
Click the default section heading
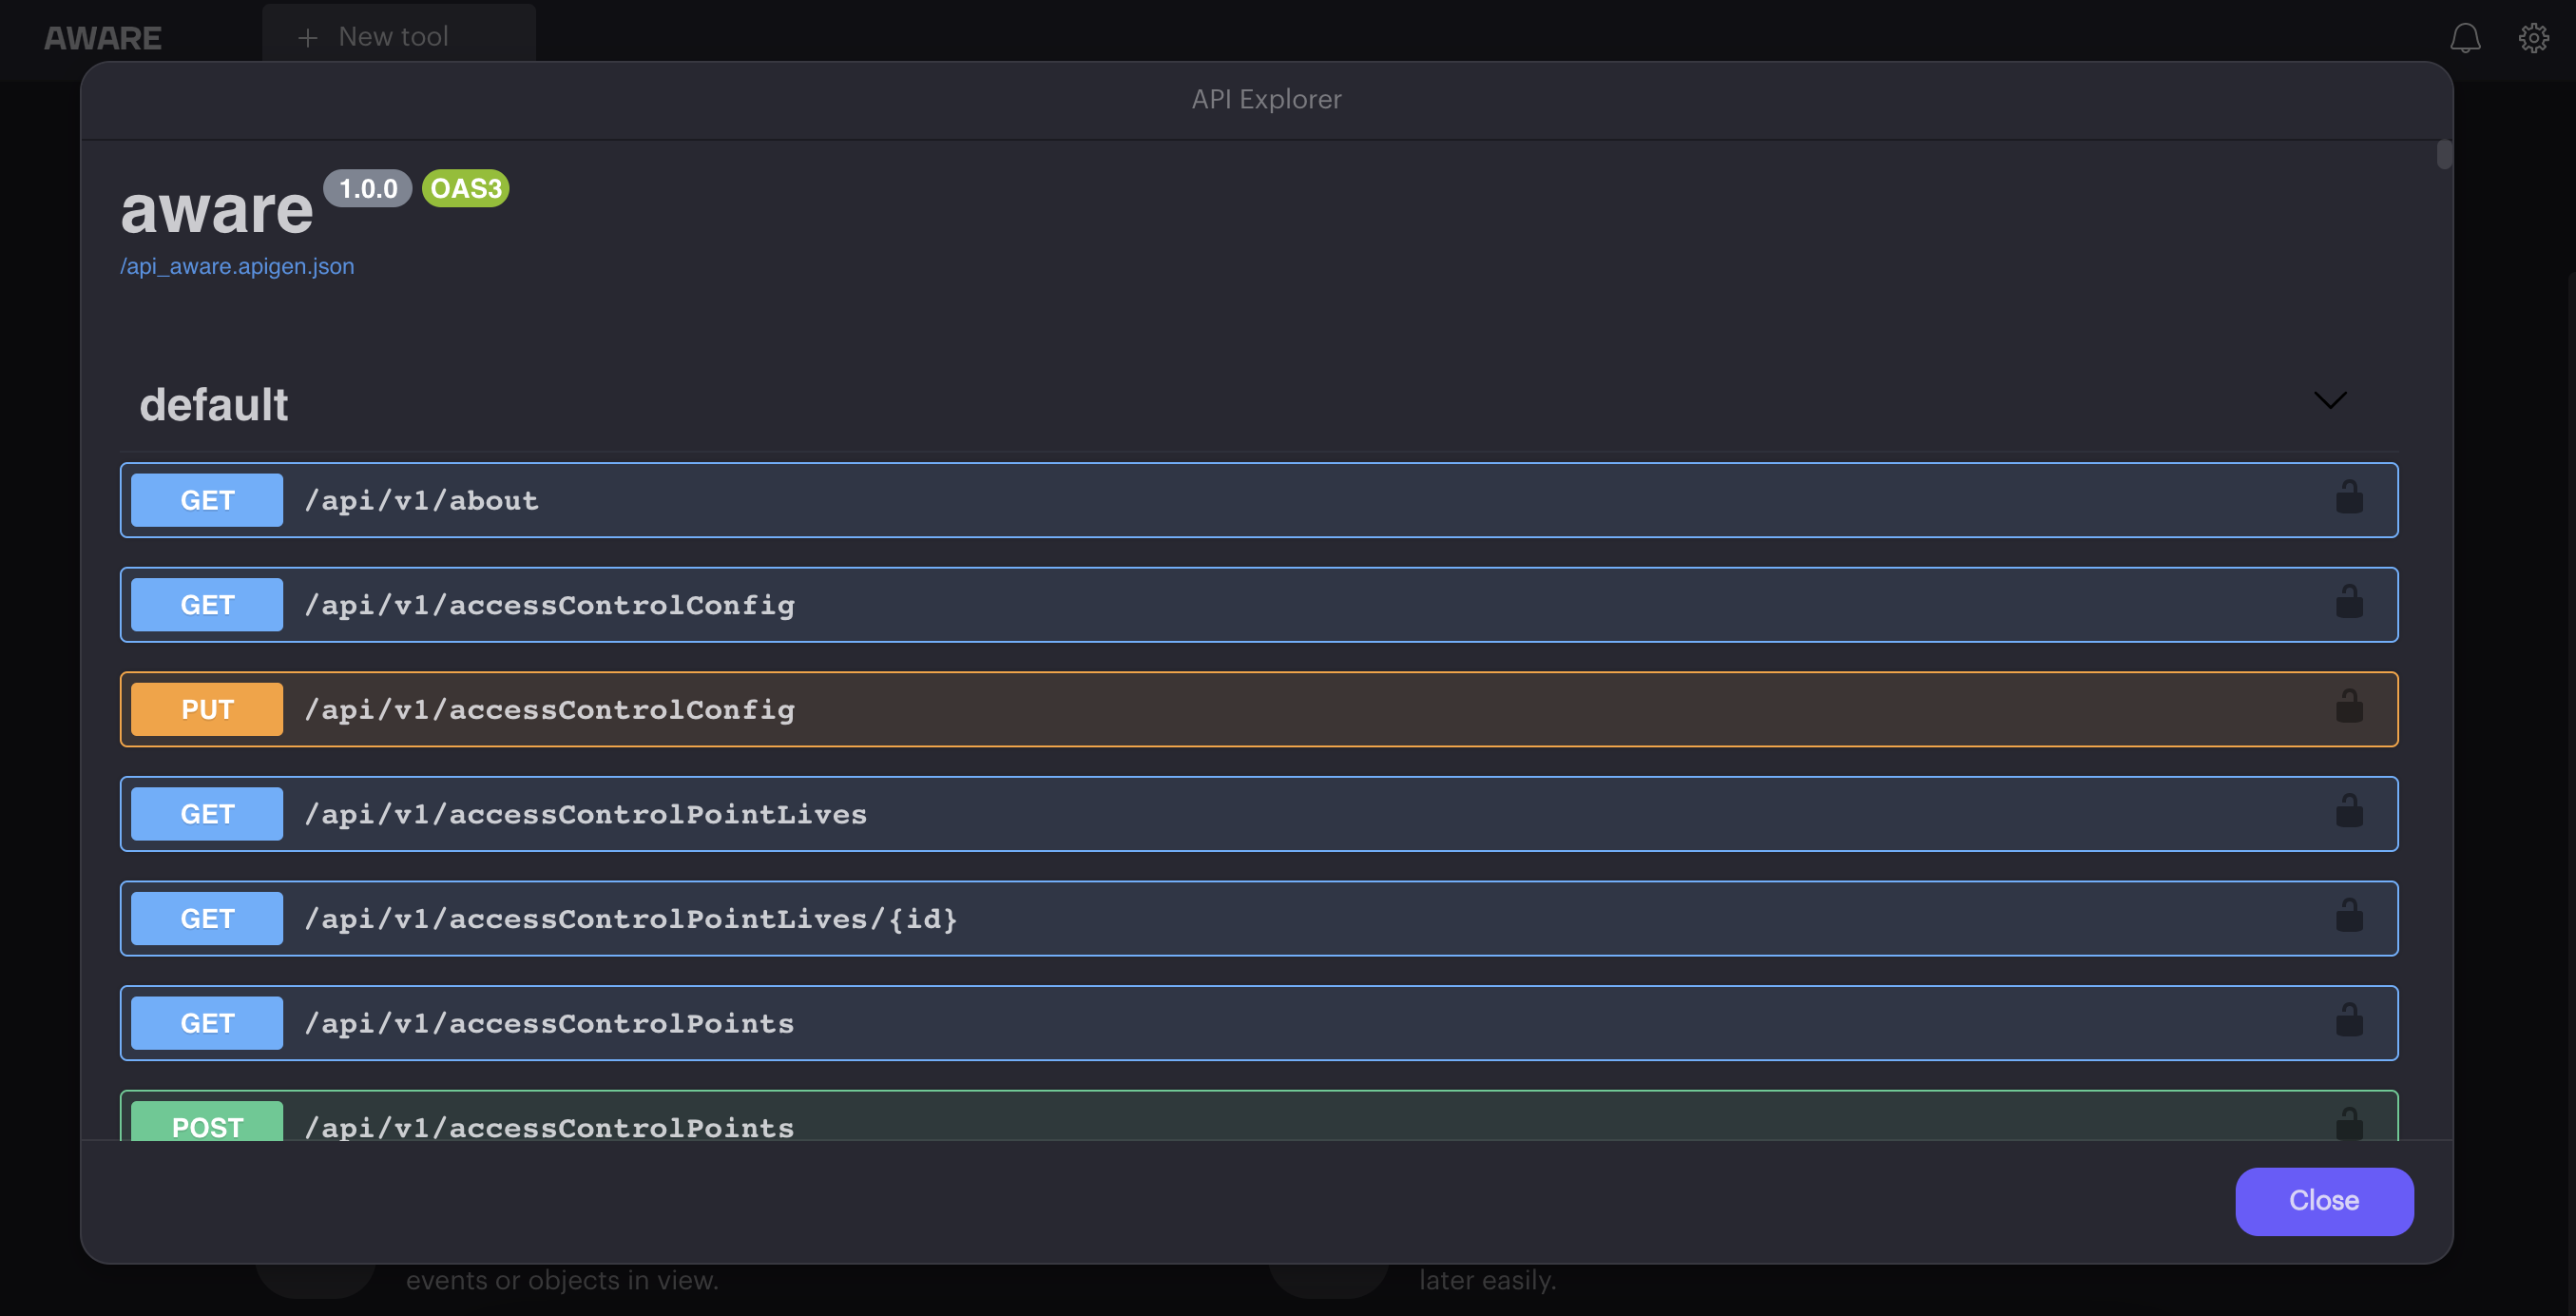pos(214,404)
